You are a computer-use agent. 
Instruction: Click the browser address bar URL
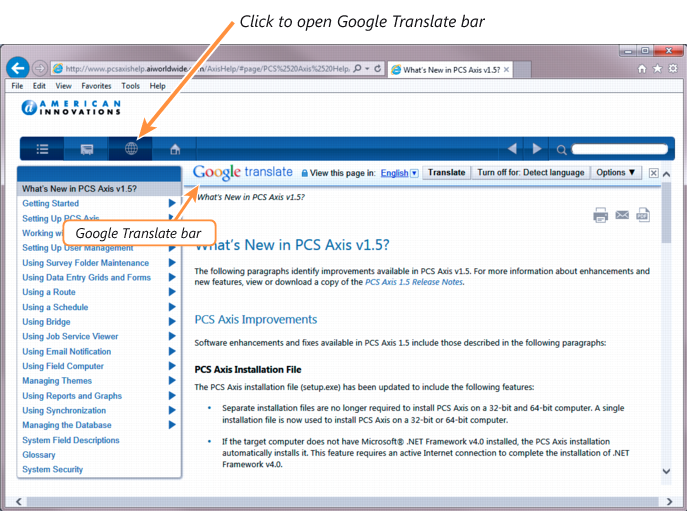pyautogui.click(x=207, y=69)
